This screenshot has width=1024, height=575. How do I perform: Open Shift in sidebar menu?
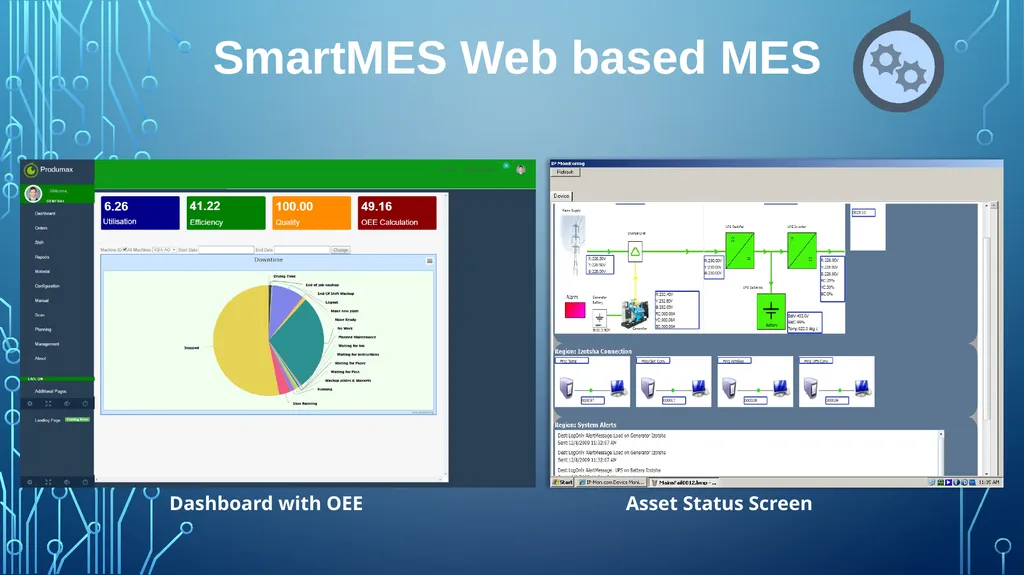click(39, 242)
